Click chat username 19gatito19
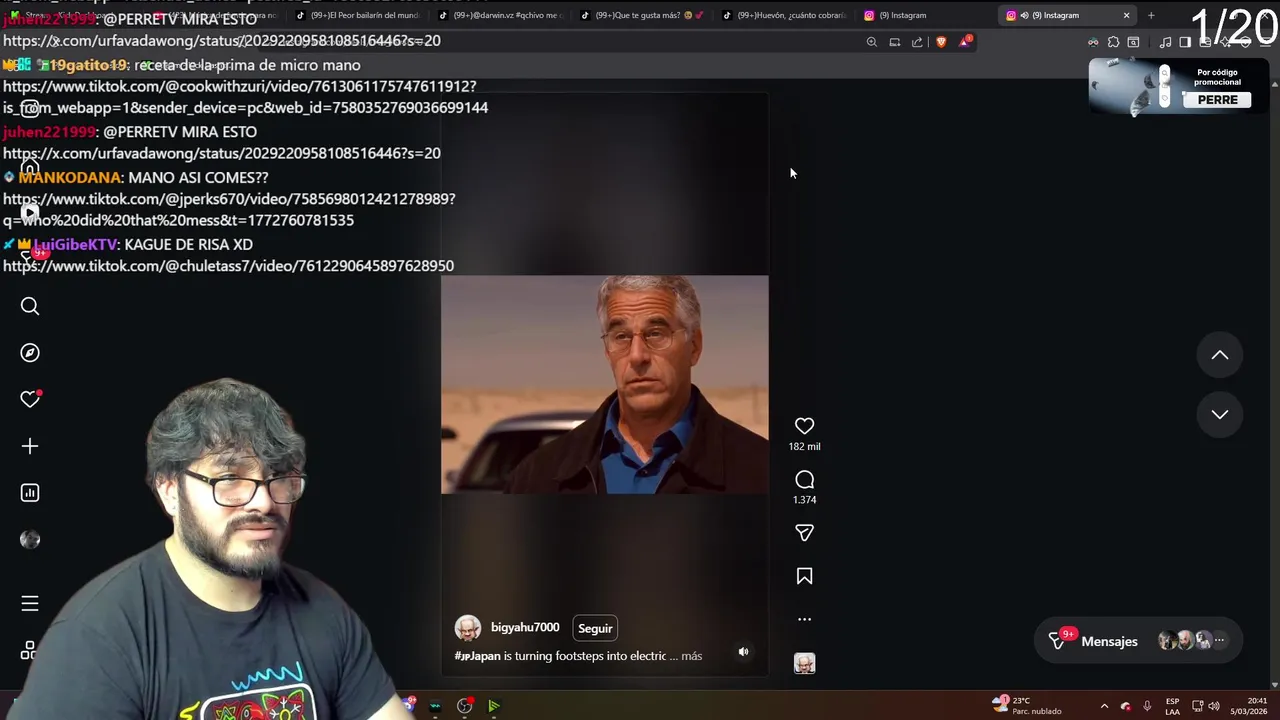Image resolution: width=1280 pixels, height=720 pixels. point(88,65)
